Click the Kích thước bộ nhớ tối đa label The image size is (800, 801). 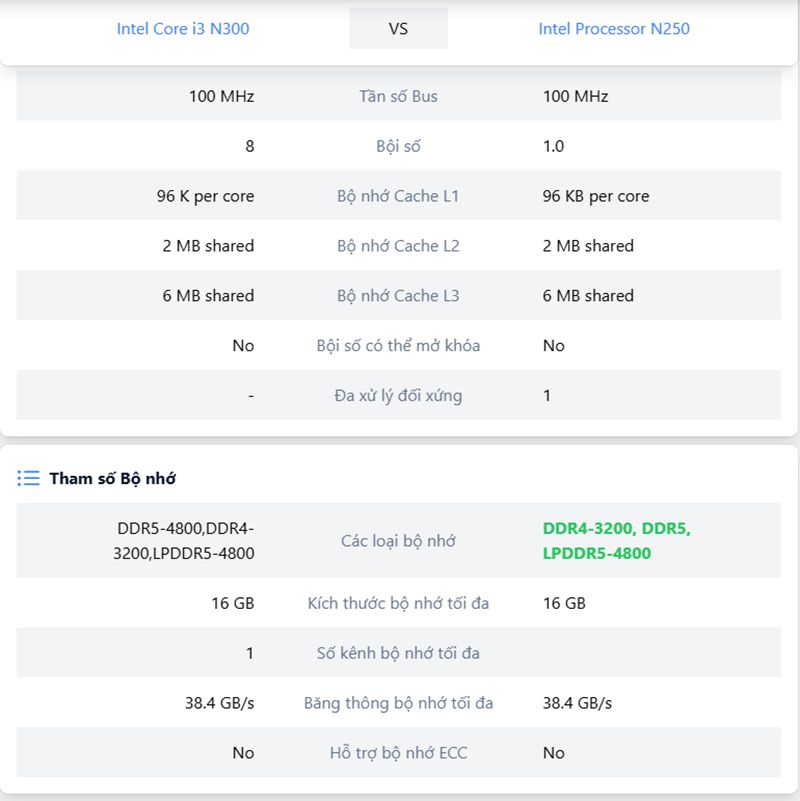pyautogui.click(x=398, y=603)
